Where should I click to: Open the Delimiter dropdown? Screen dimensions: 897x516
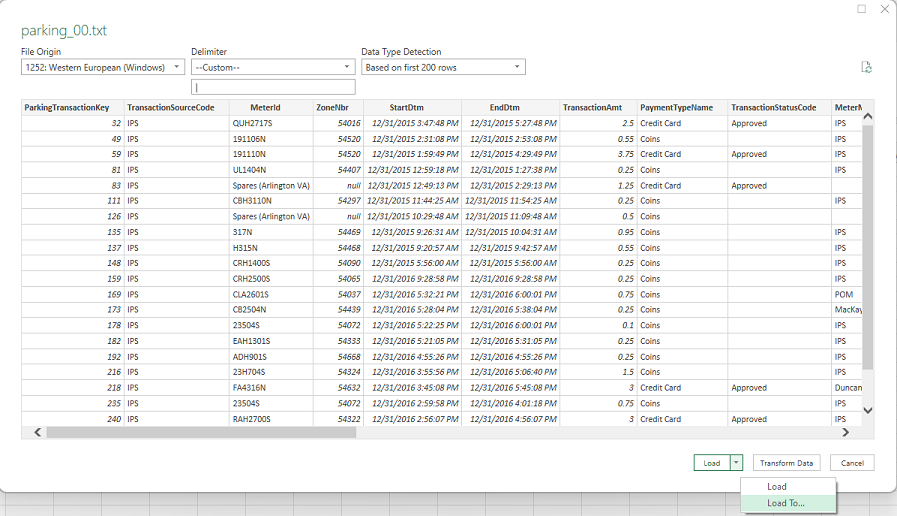pyautogui.click(x=272, y=67)
